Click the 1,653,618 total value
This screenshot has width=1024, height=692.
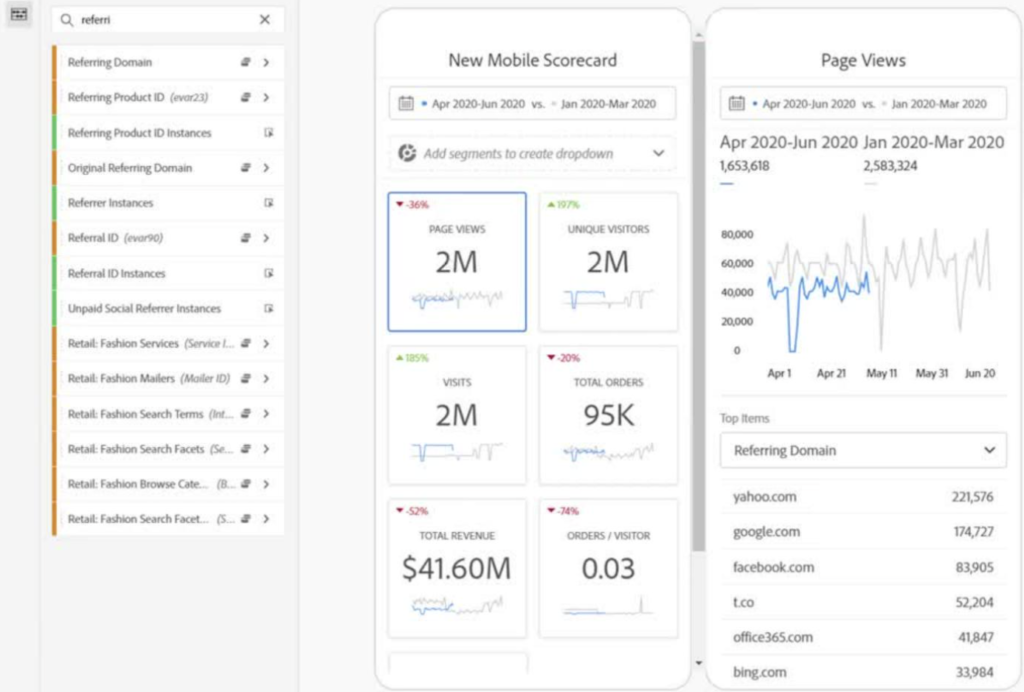pyautogui.click(x=744, y=166)
